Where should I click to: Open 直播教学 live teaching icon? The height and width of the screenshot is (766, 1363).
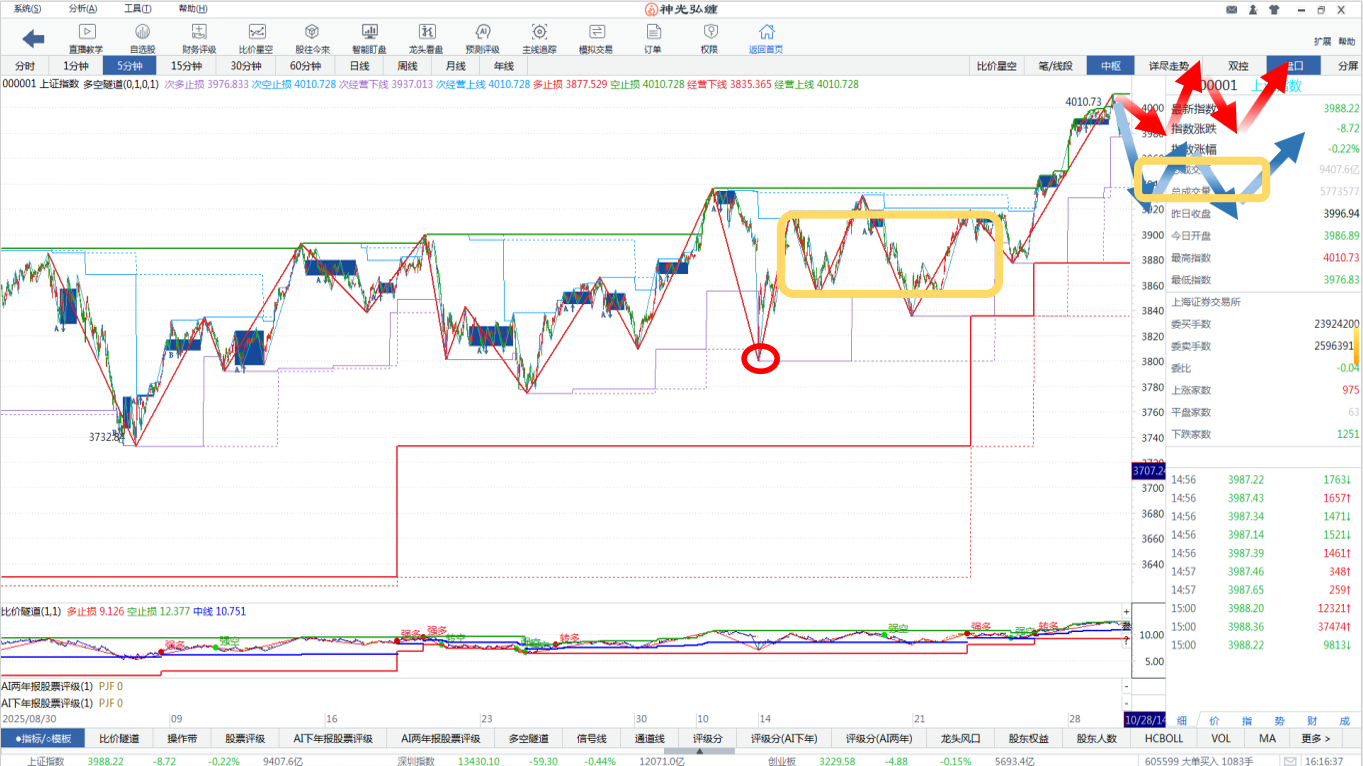click(86, 33)
